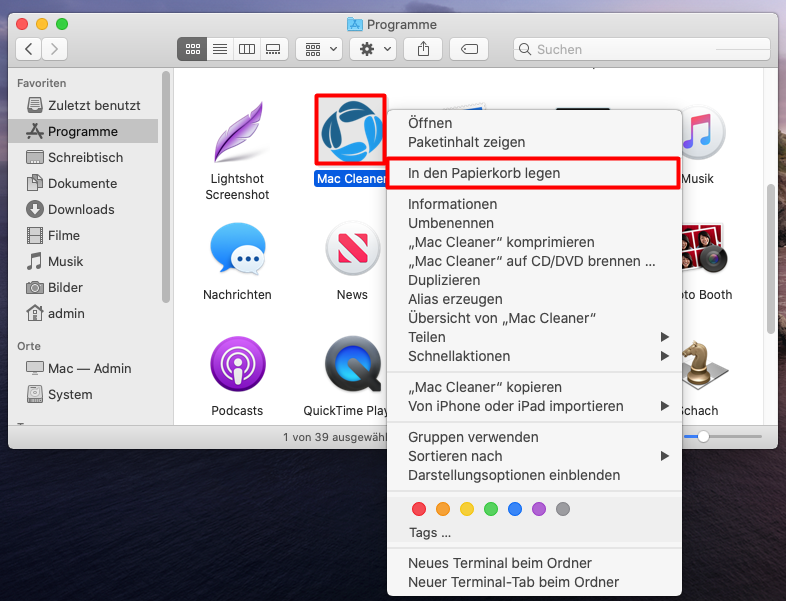Apply the purple tag color
The image size is (786, 601).
point(539,509)
